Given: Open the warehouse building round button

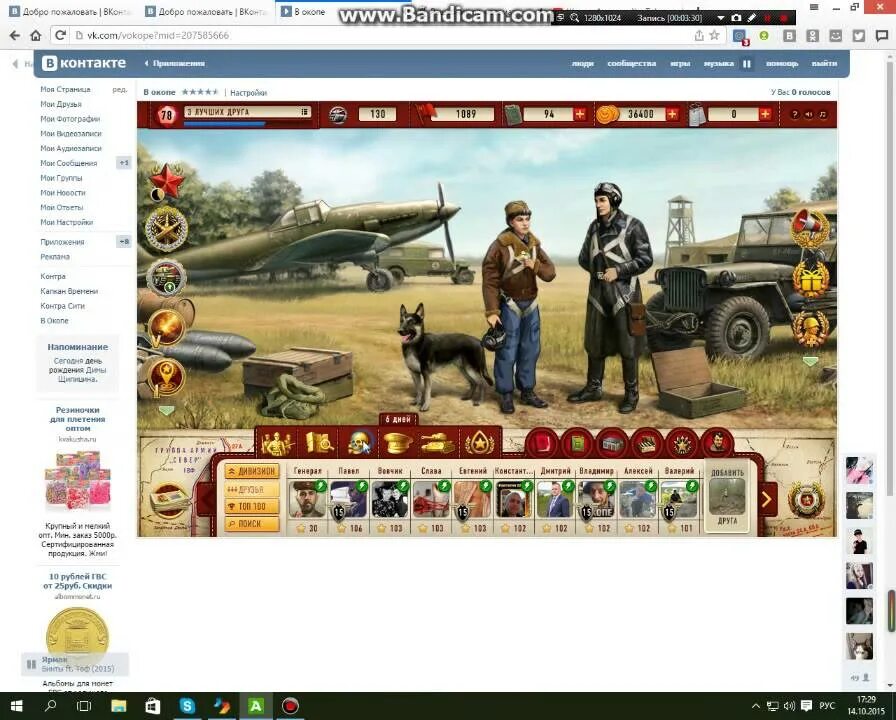Looking at the screenshot, I should [x=613, y=443].
